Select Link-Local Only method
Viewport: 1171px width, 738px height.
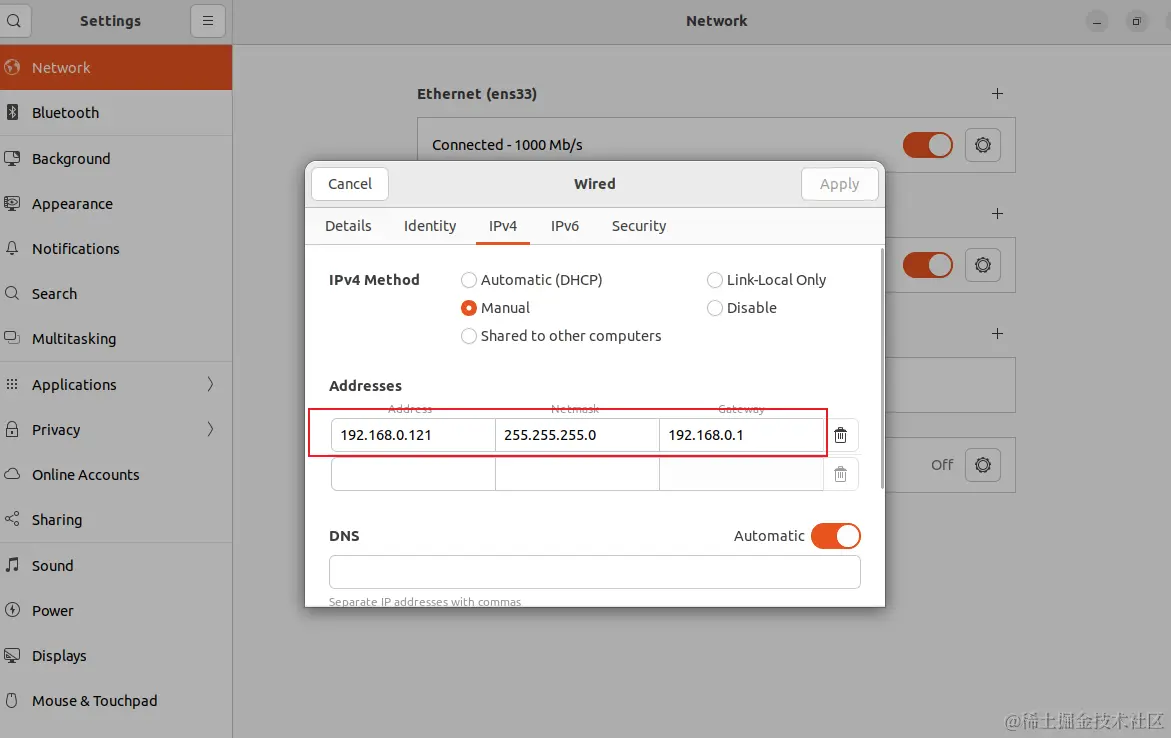click(766, 280)
